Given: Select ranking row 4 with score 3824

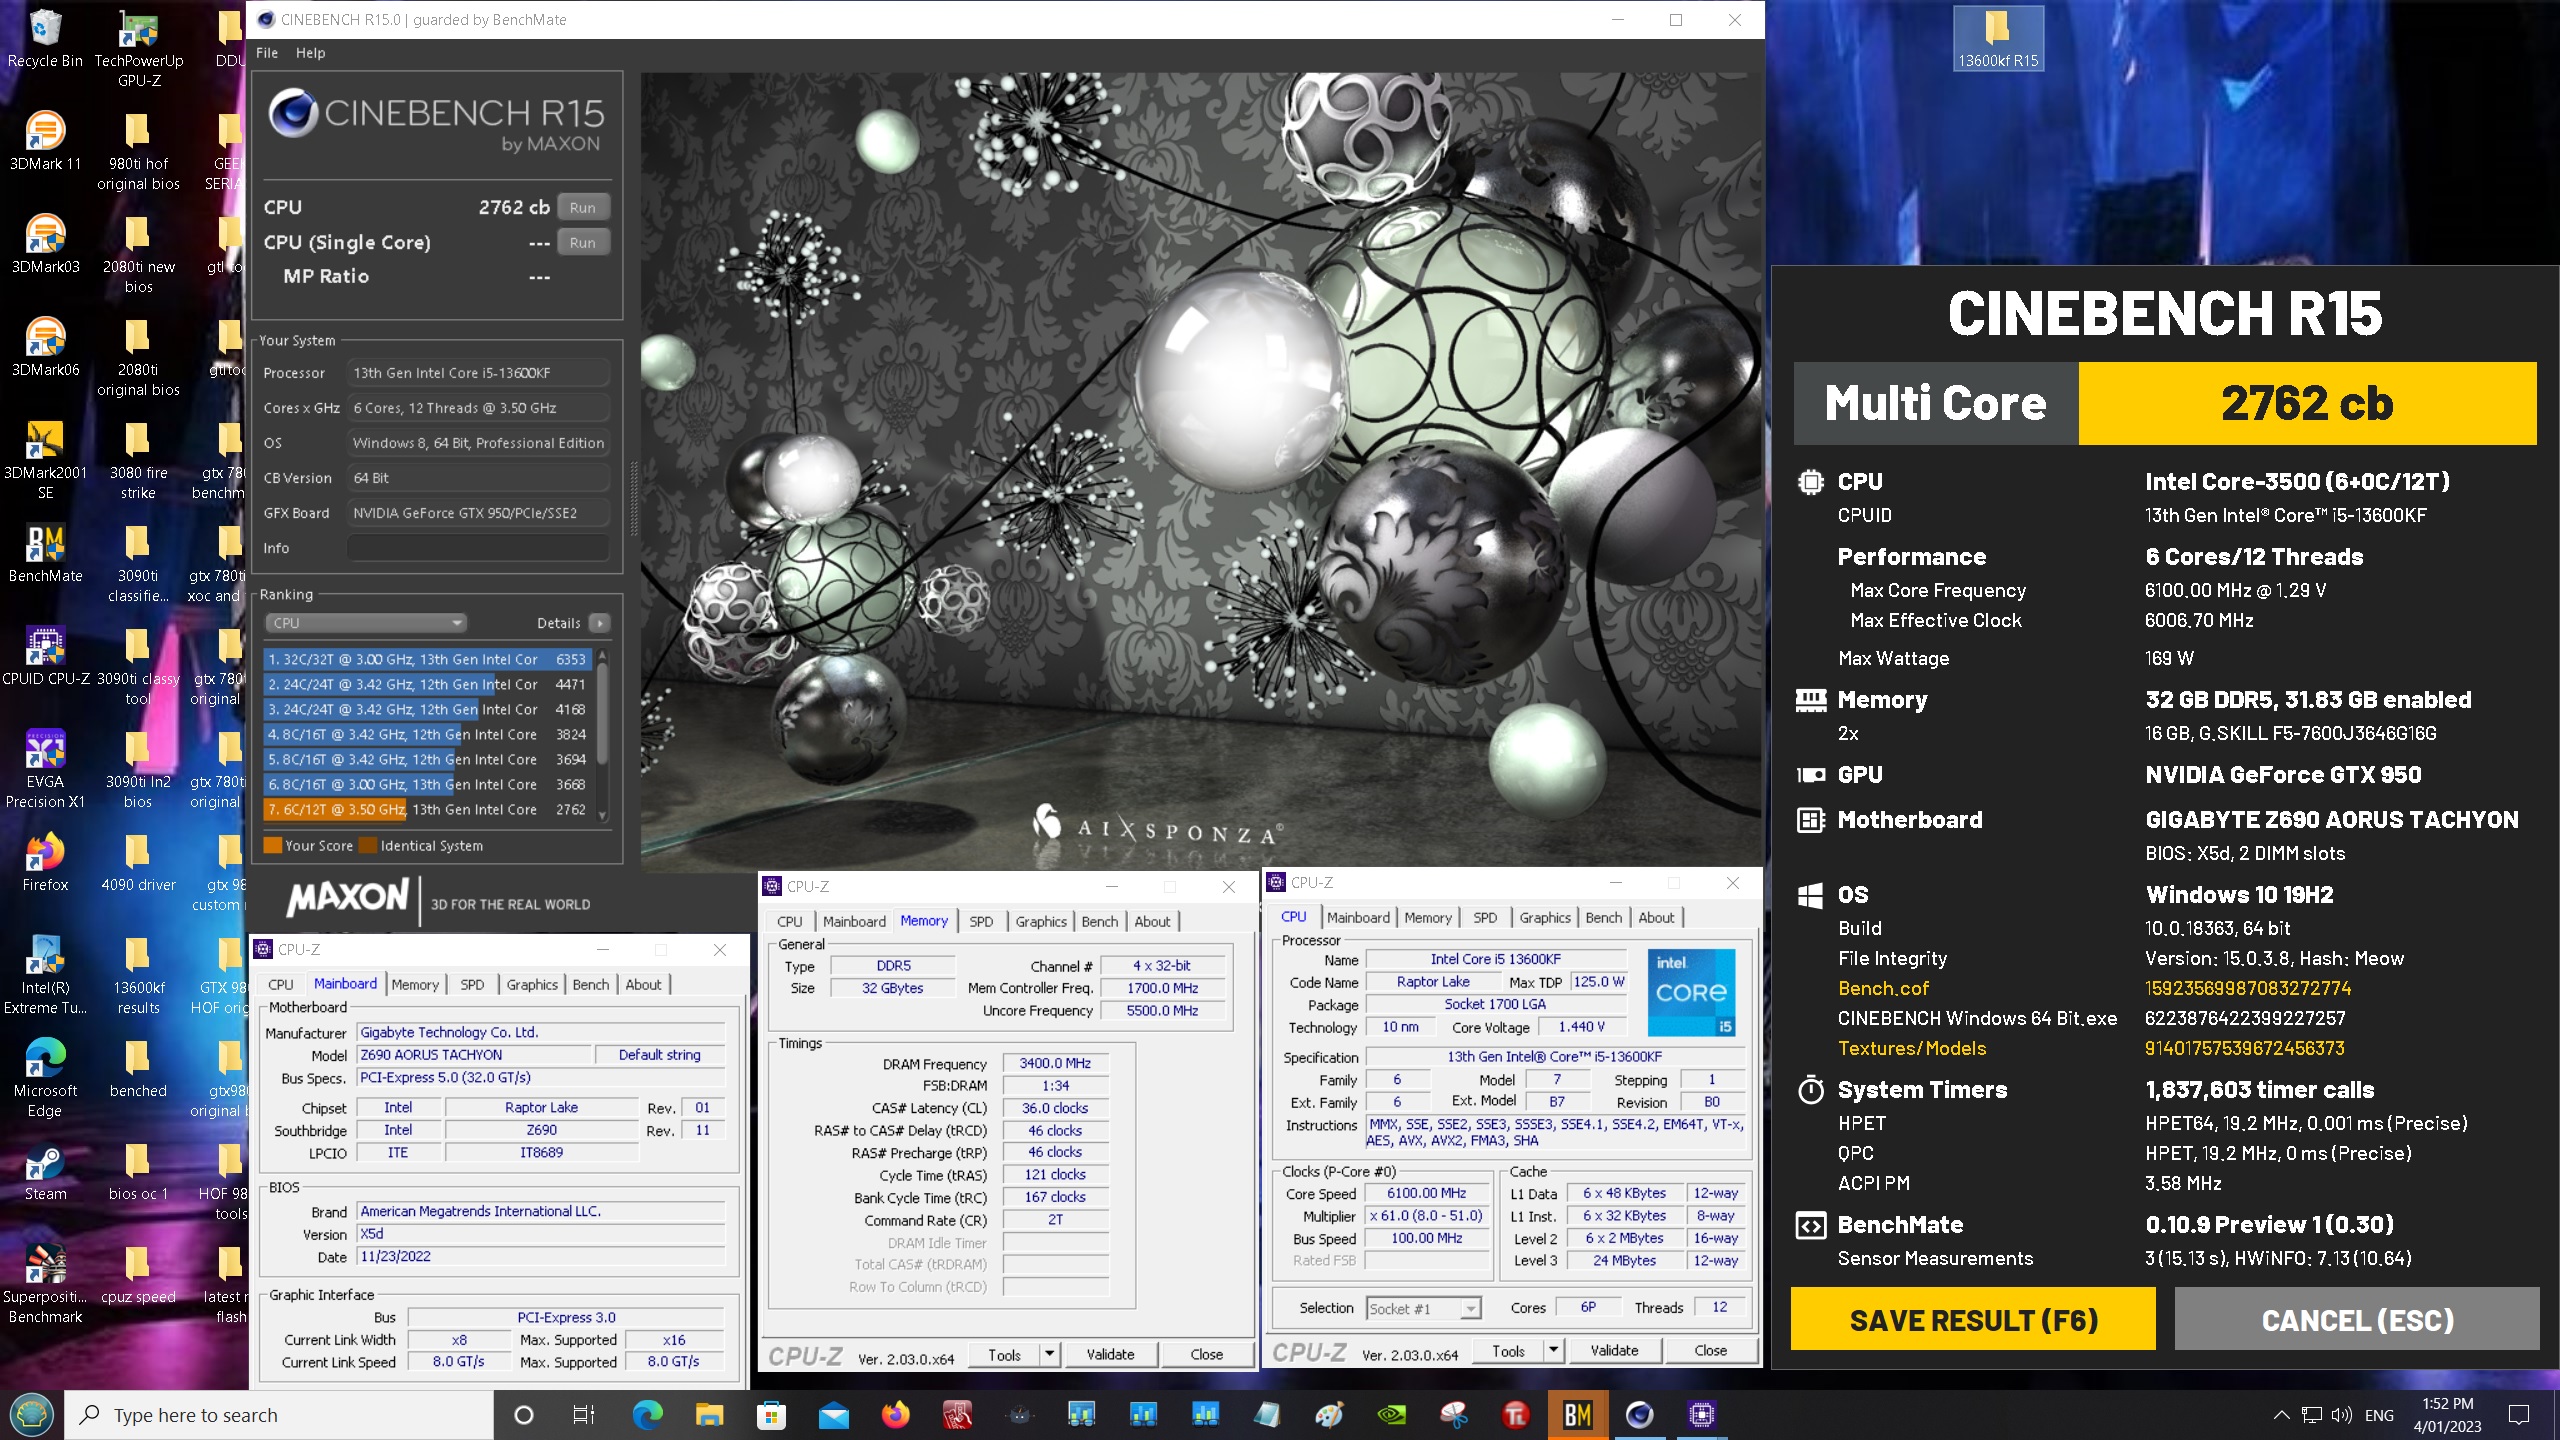Looking at the screenshot, I should pyautogui.click(x=428, y=734).
